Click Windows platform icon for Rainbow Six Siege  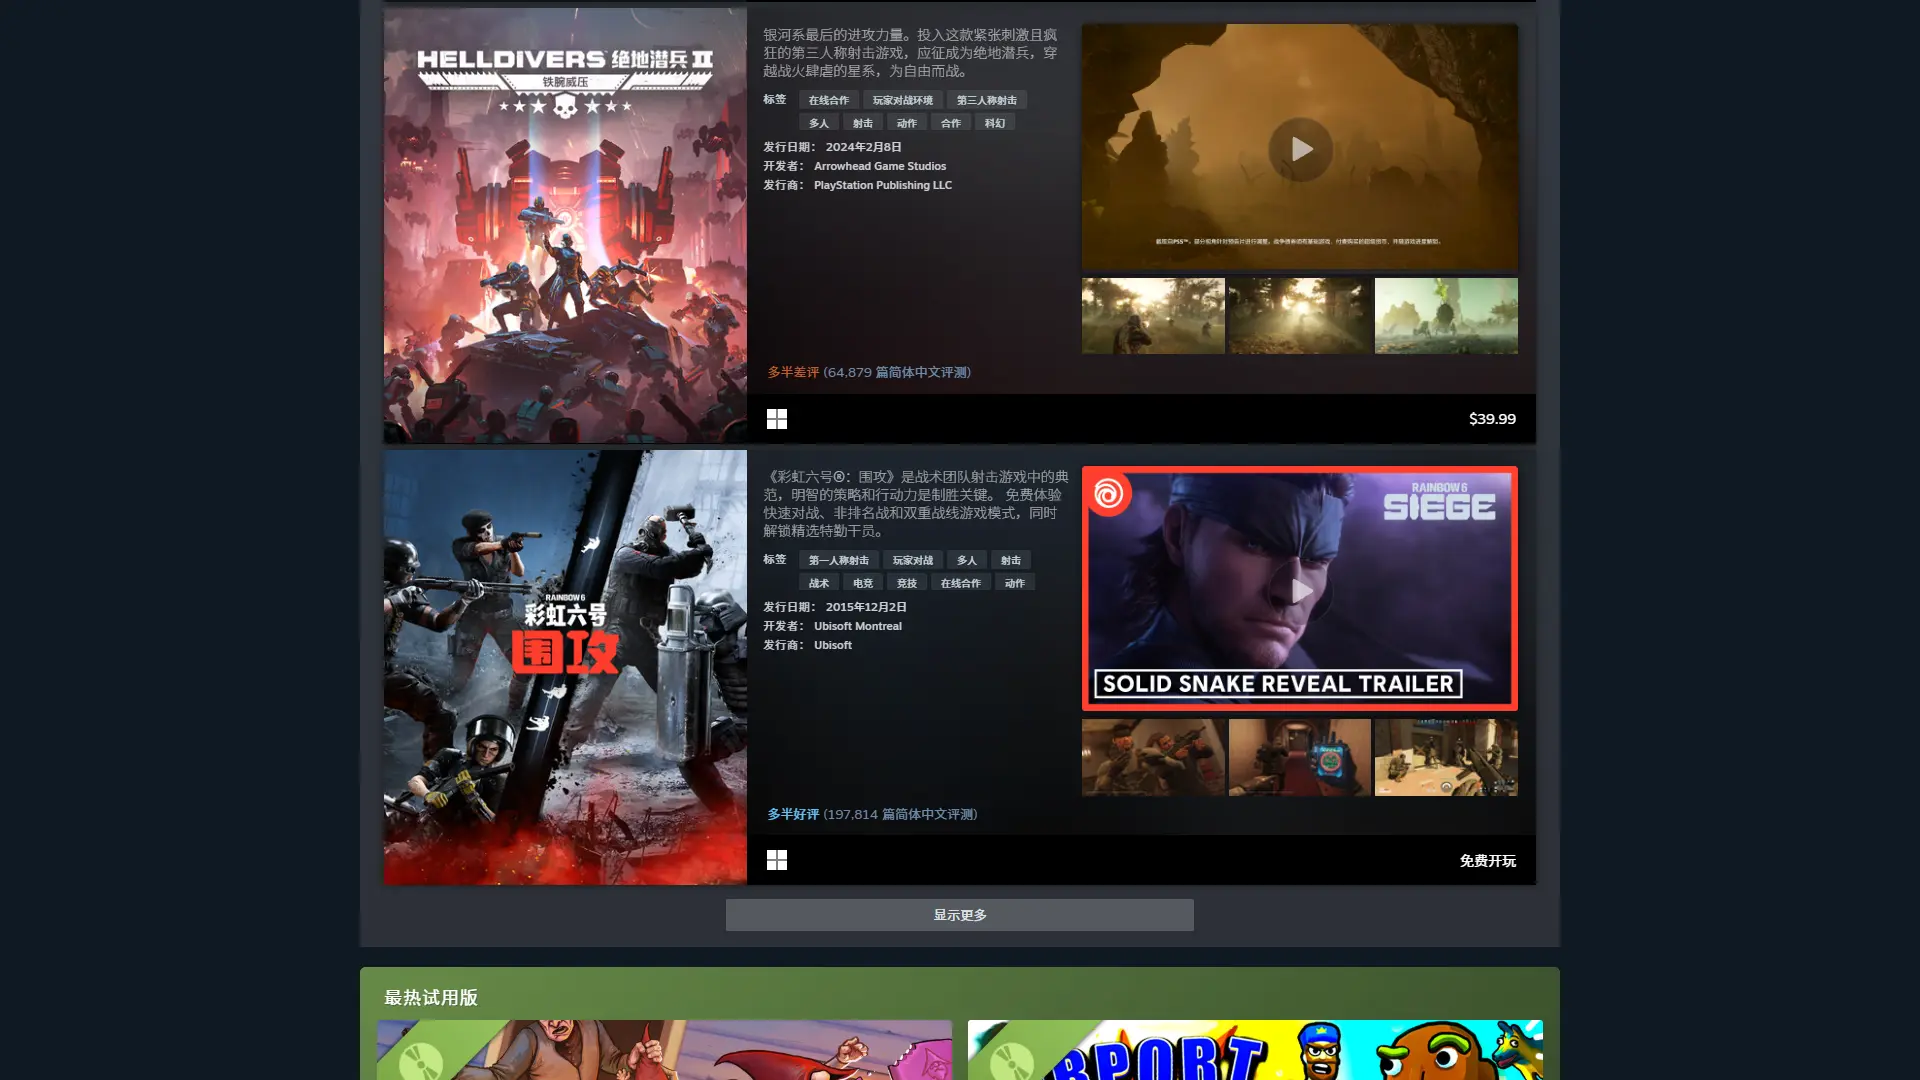(777, 860)
